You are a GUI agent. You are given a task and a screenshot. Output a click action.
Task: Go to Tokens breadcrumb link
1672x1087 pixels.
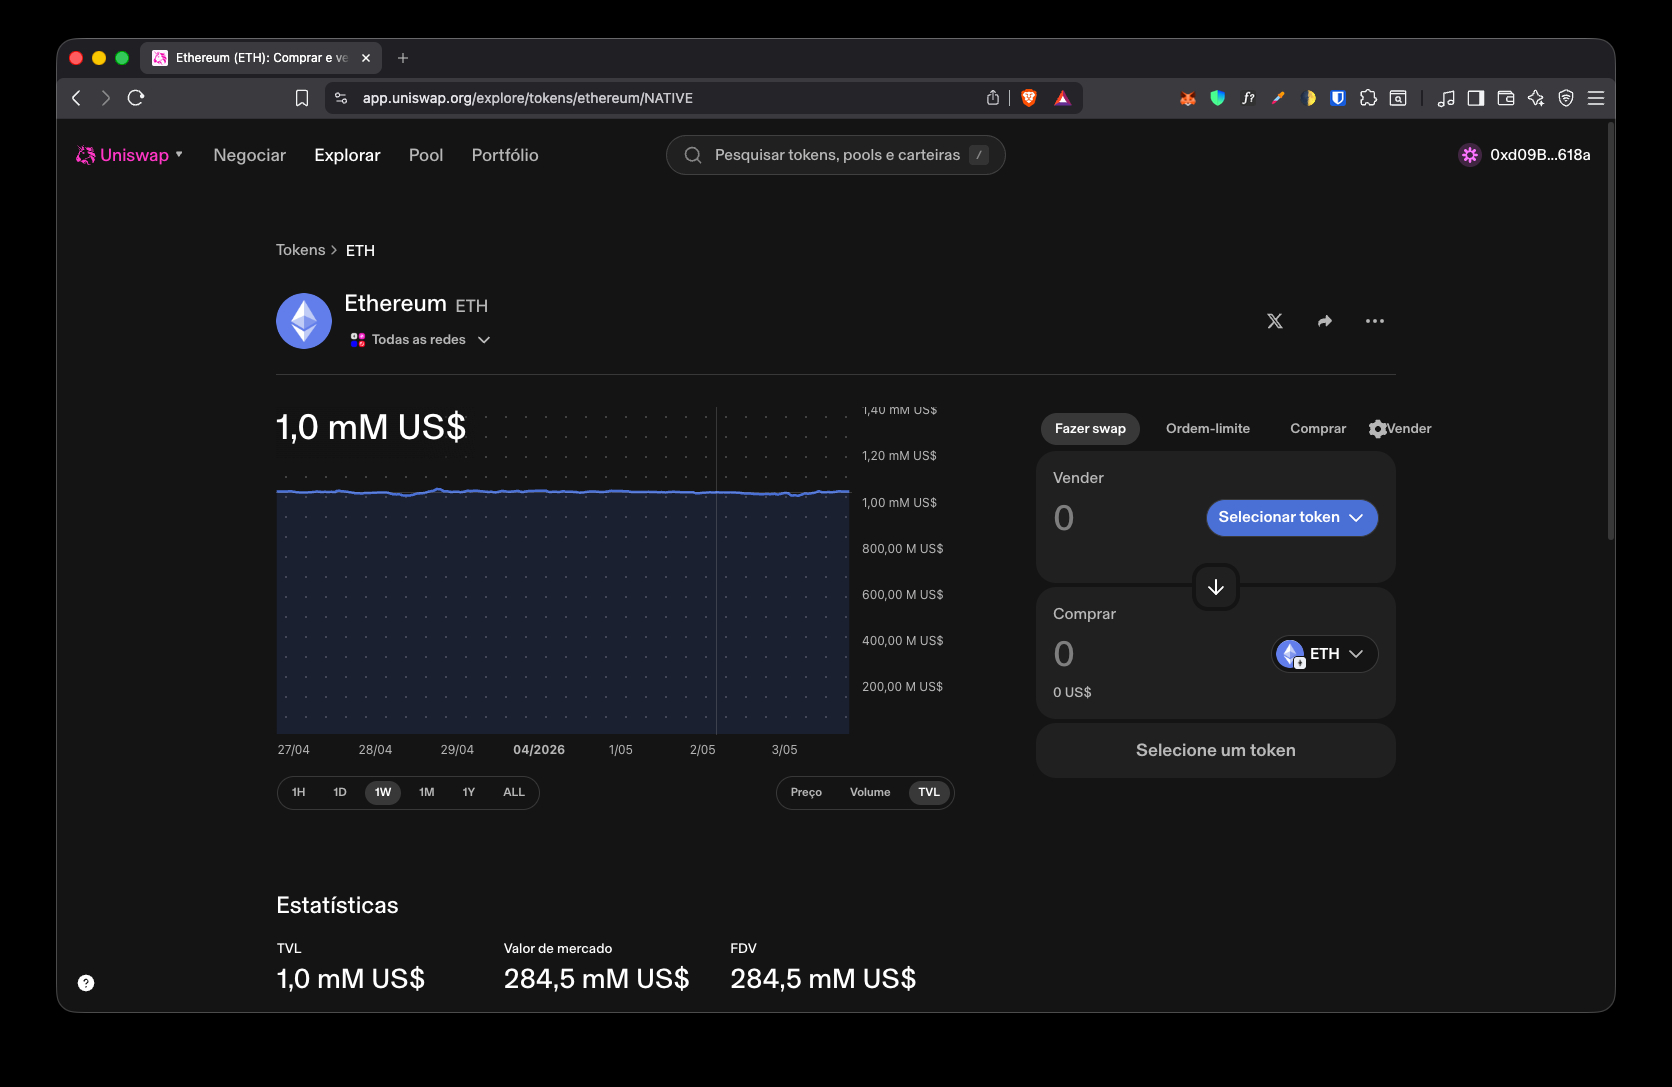pyautogui.click(x=301, y=250)
